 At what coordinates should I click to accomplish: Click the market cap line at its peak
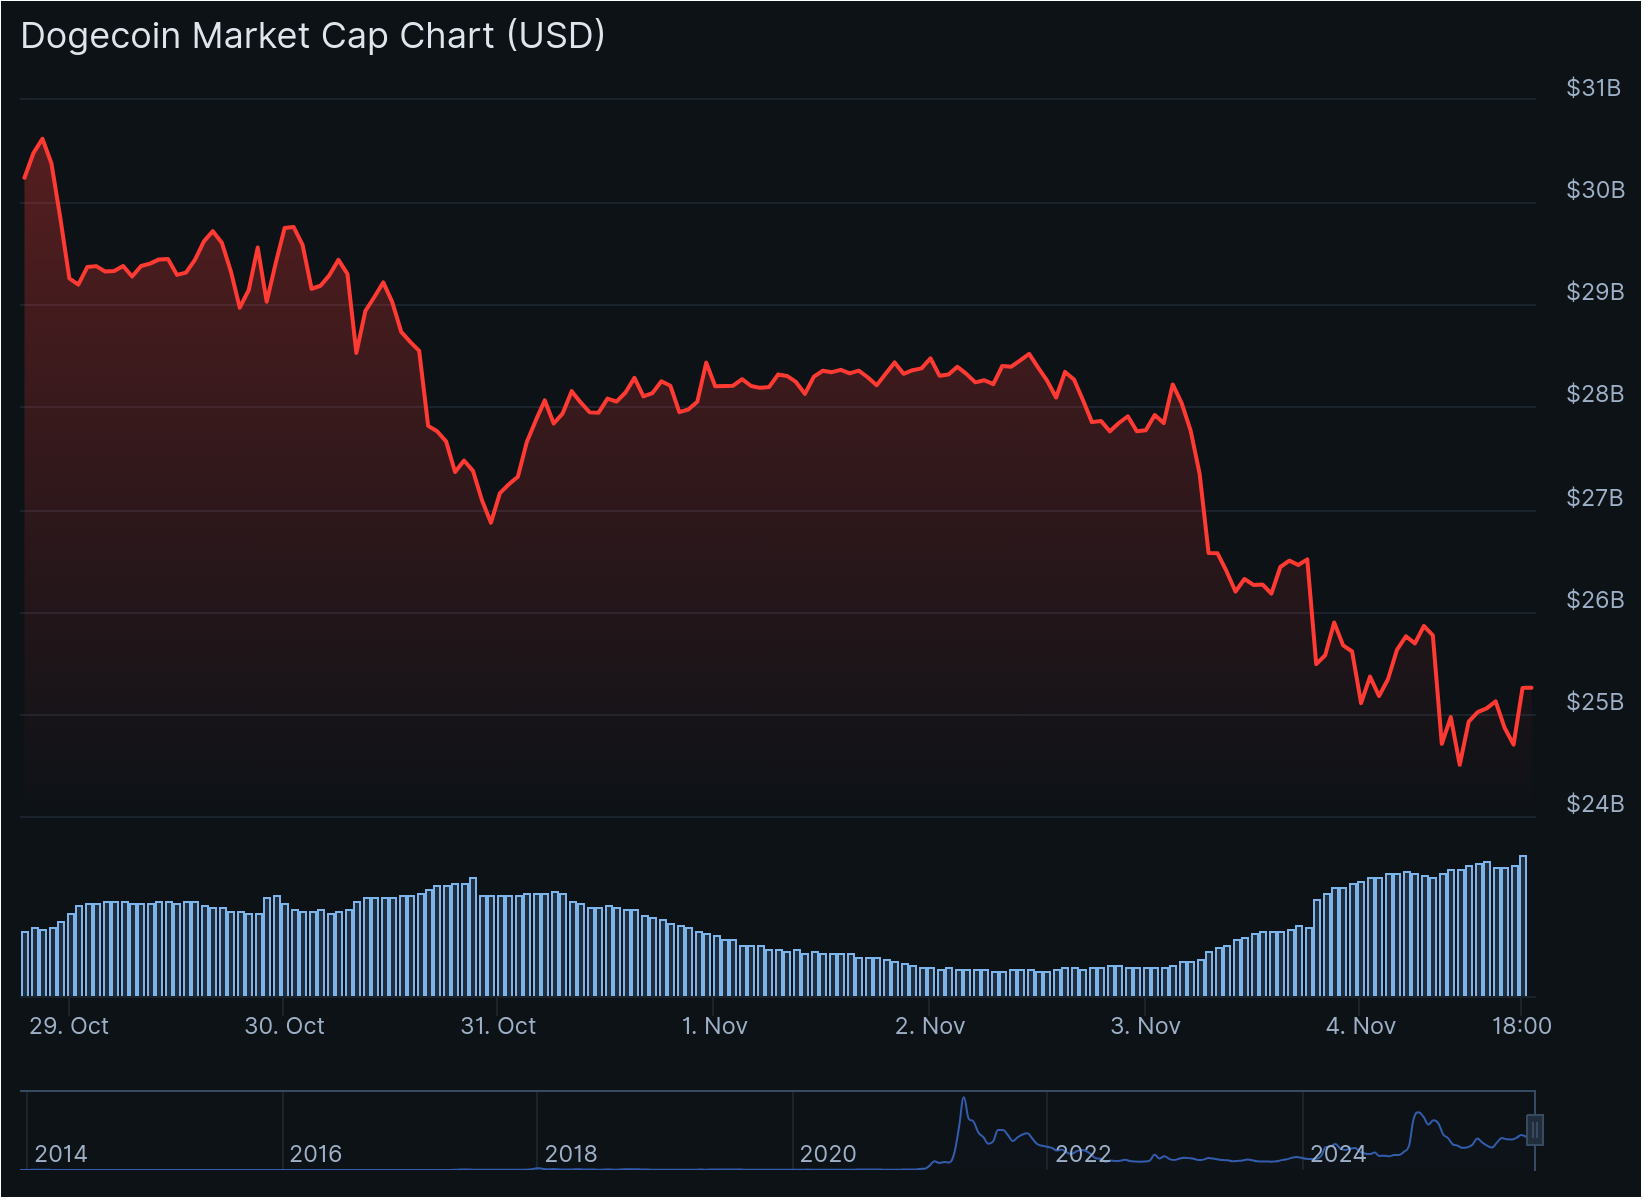click(41, 140)
